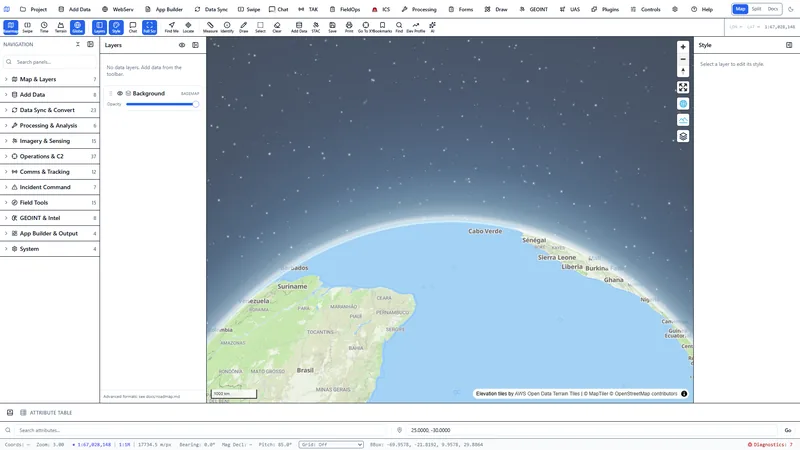Adjust the Background opacity slider

[x=163, y=104]
